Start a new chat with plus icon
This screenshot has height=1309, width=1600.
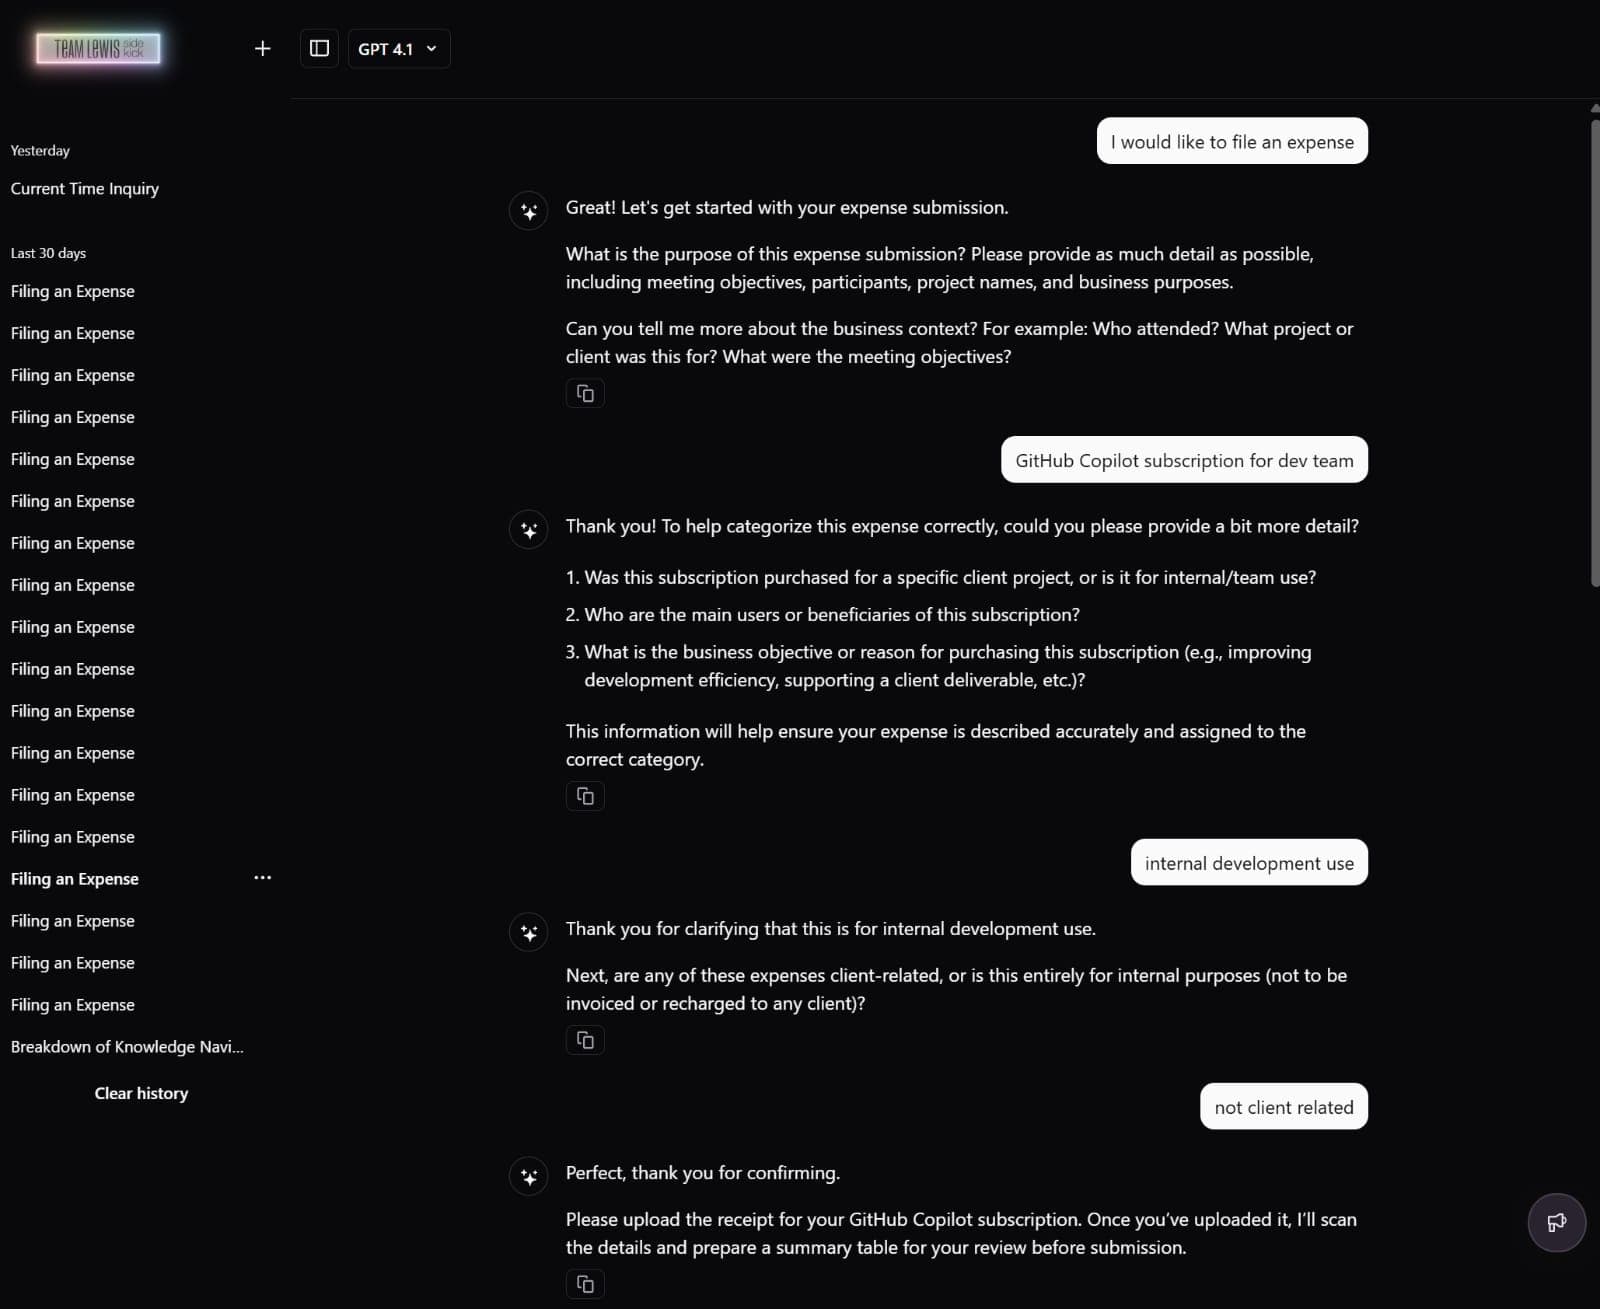[x=262, y=48]
